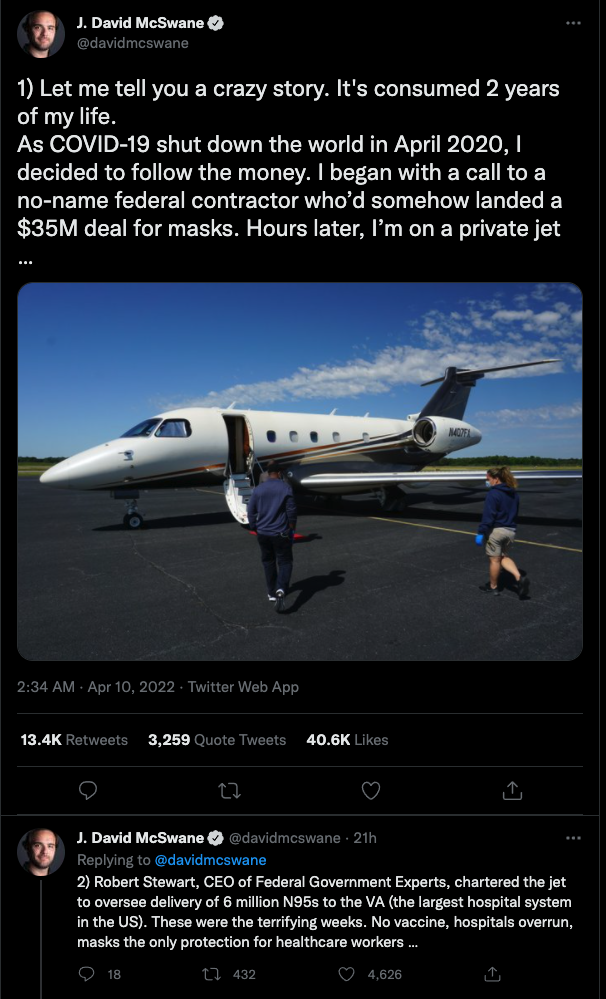Share the main tweet via upload icon
Screen dimensions: 606x999
512,791
